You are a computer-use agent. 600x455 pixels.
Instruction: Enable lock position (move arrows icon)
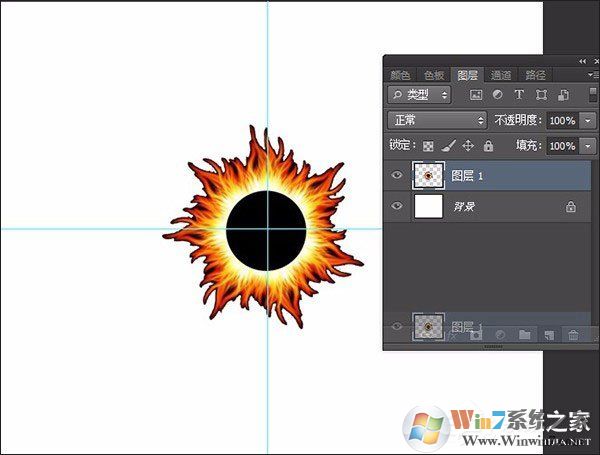[x=468, y=145]
